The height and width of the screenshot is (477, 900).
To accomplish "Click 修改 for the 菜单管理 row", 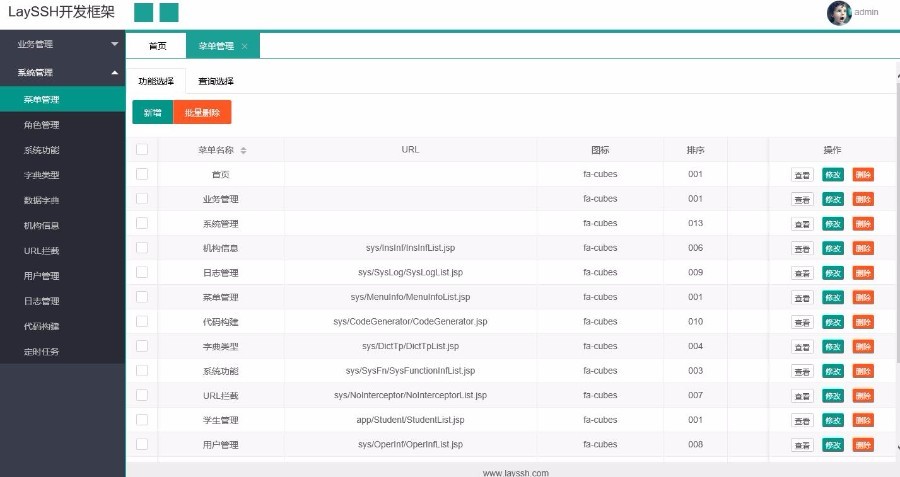I will coord(833,298).
